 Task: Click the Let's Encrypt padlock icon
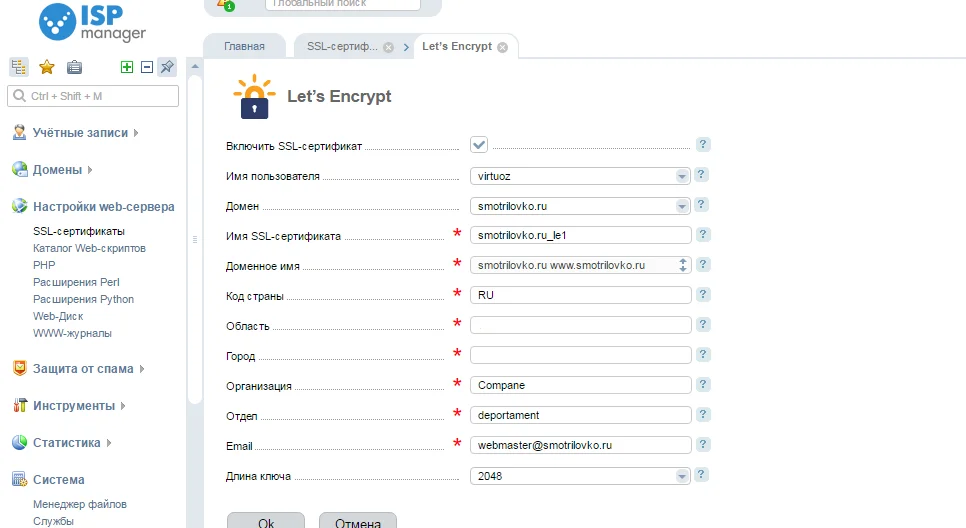click(x=254, y=97)
